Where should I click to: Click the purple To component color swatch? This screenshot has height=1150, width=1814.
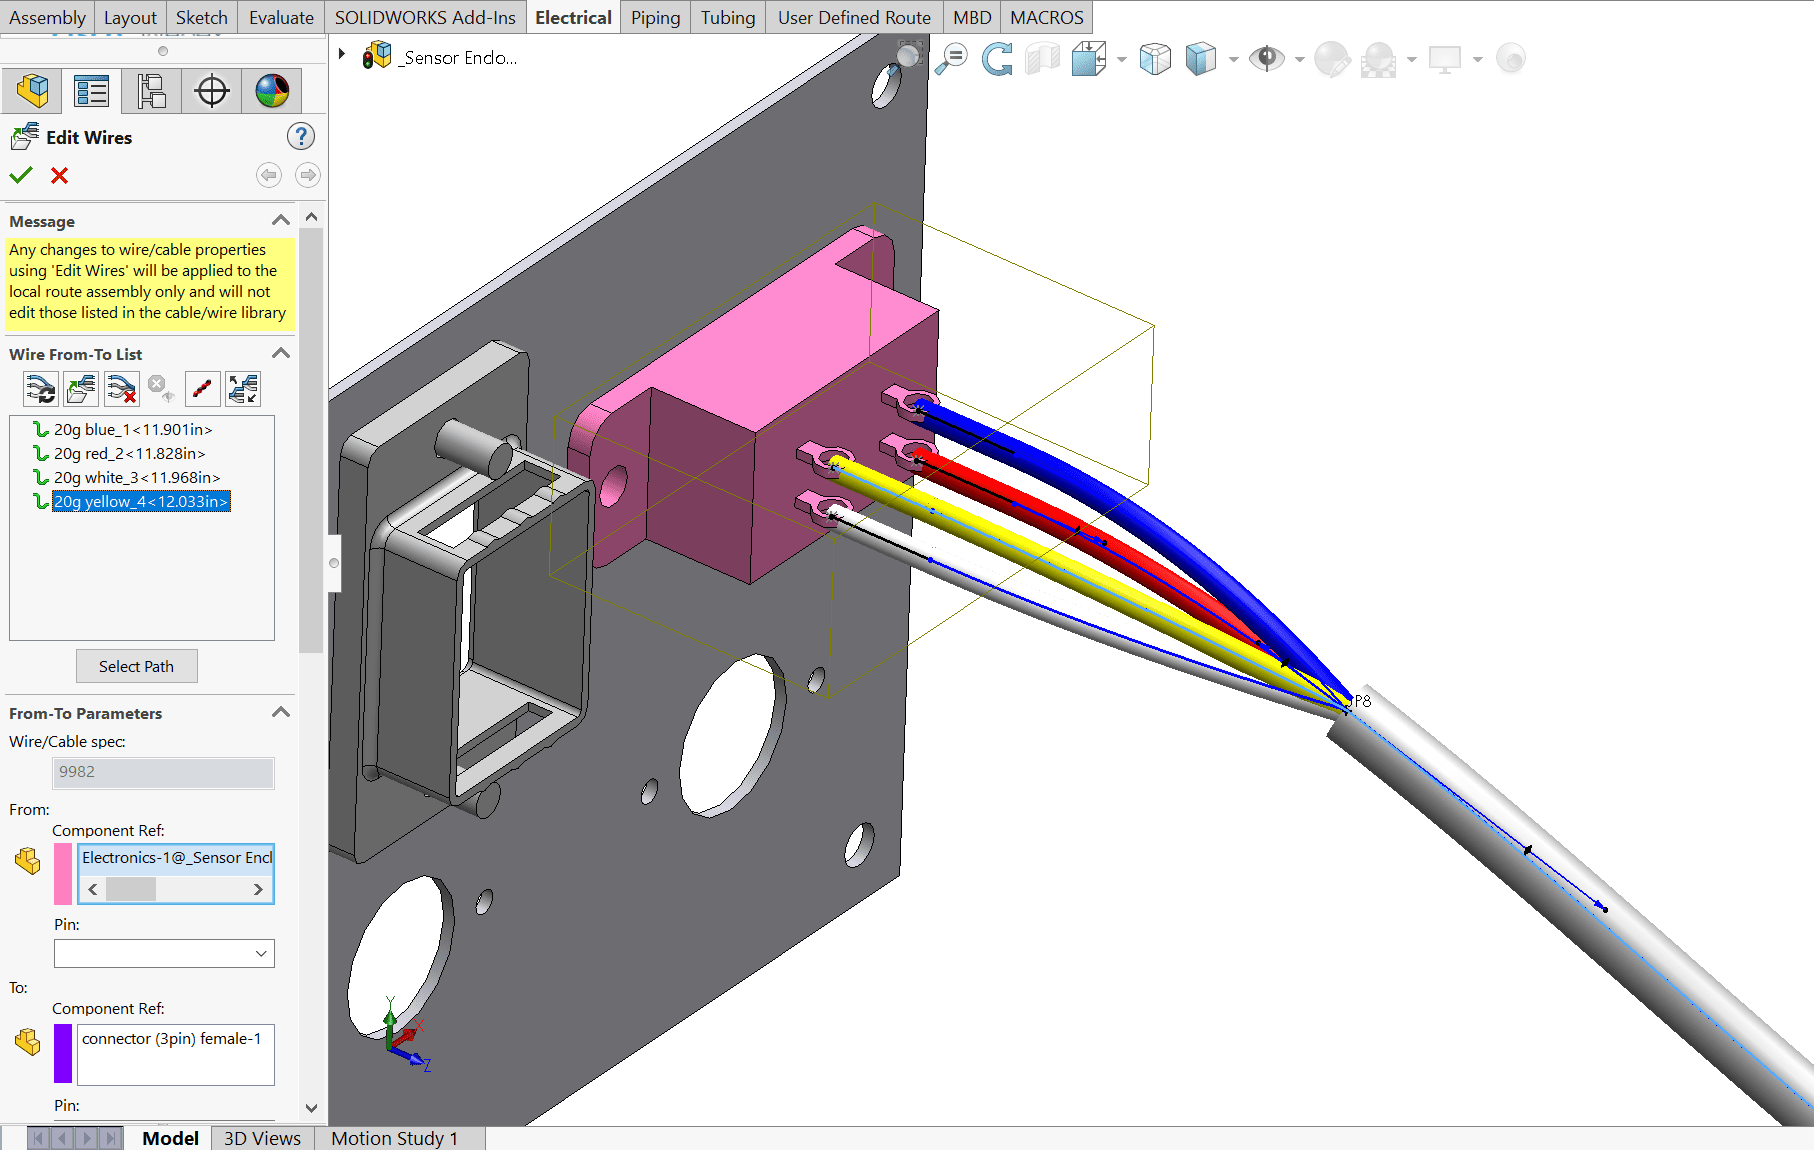point(62,1053)
